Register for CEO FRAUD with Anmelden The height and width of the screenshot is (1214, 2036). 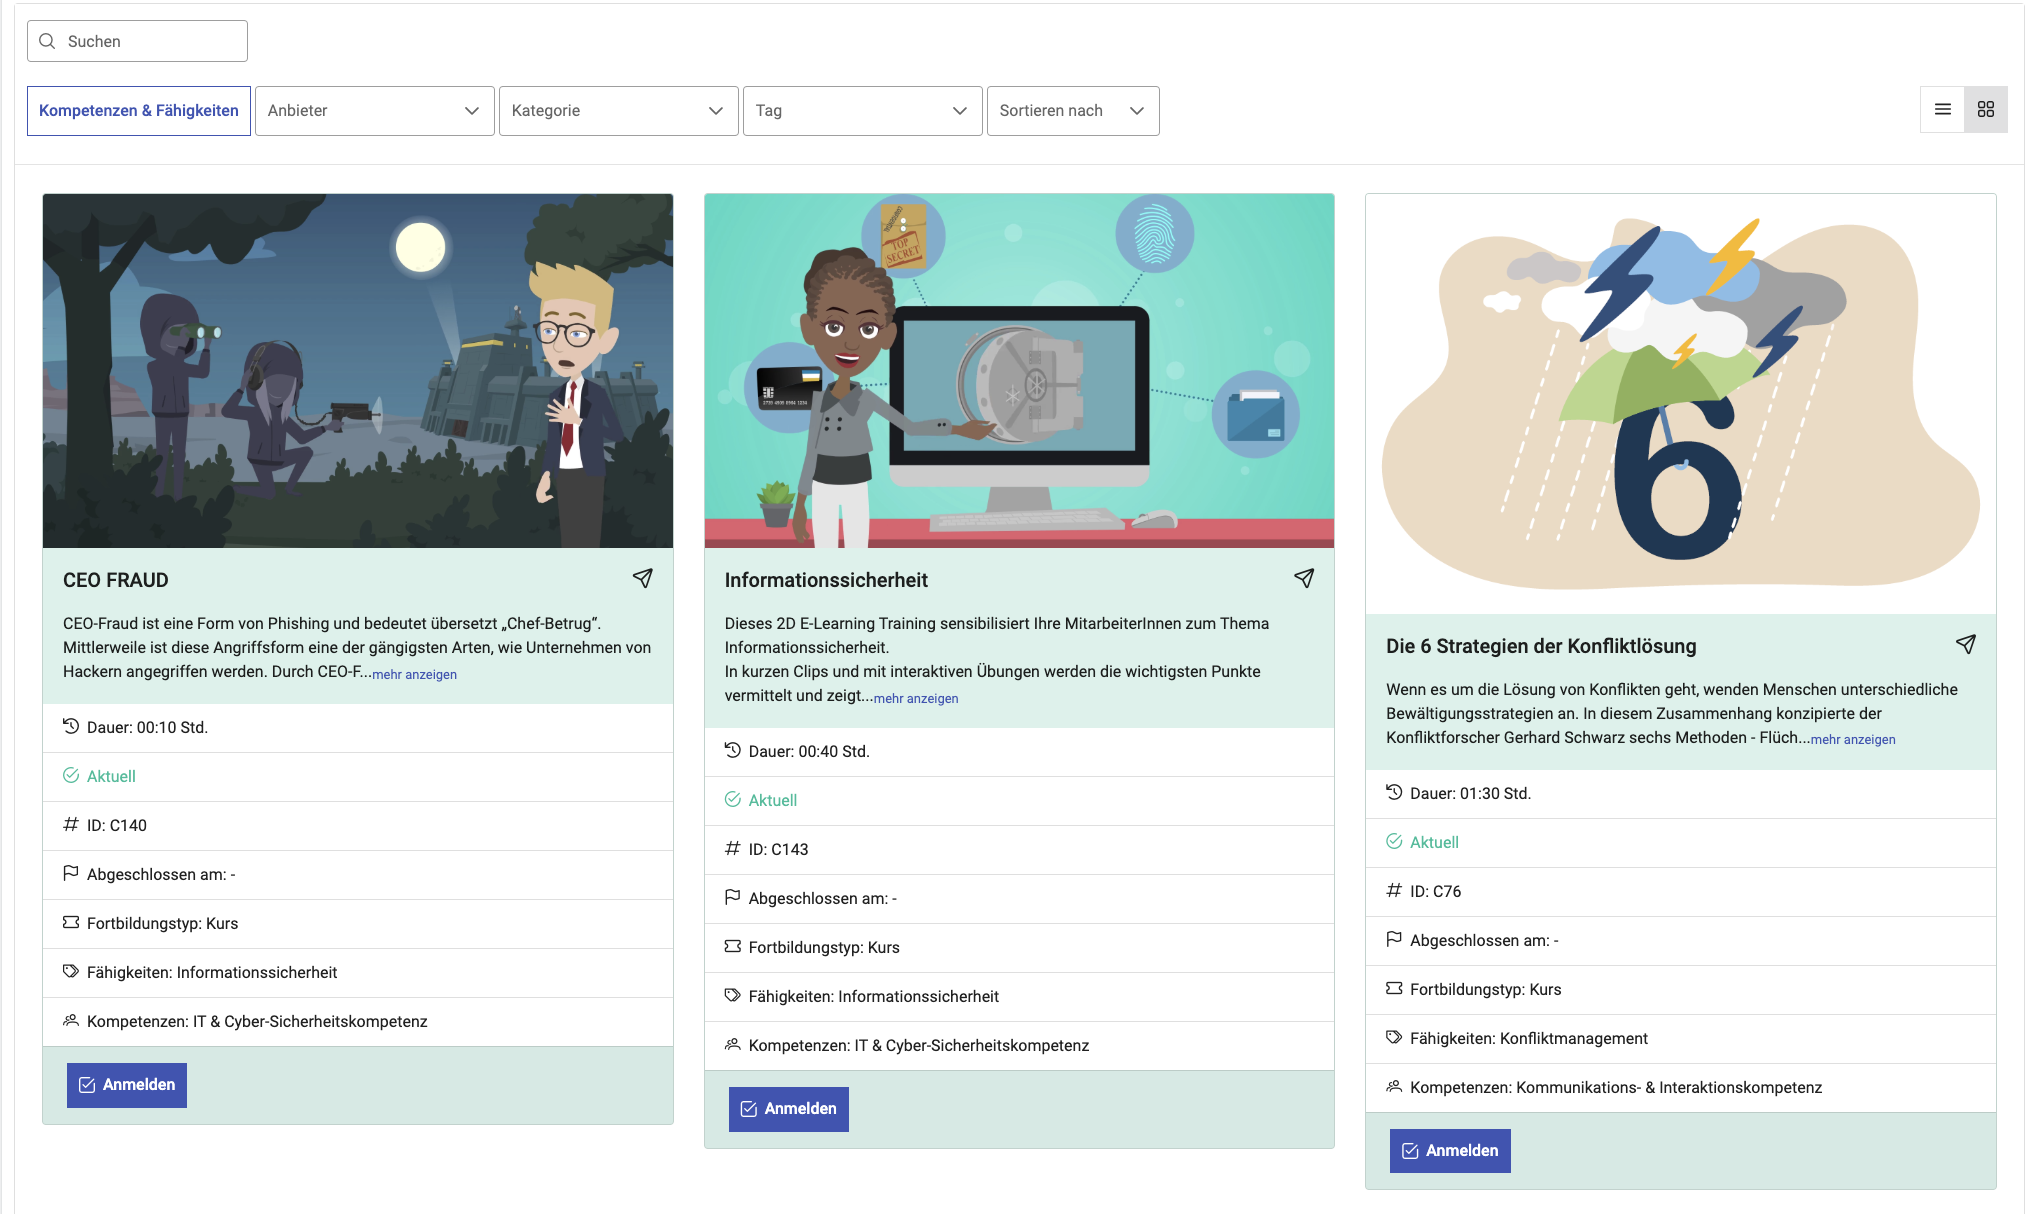(x=127, y=1085)
